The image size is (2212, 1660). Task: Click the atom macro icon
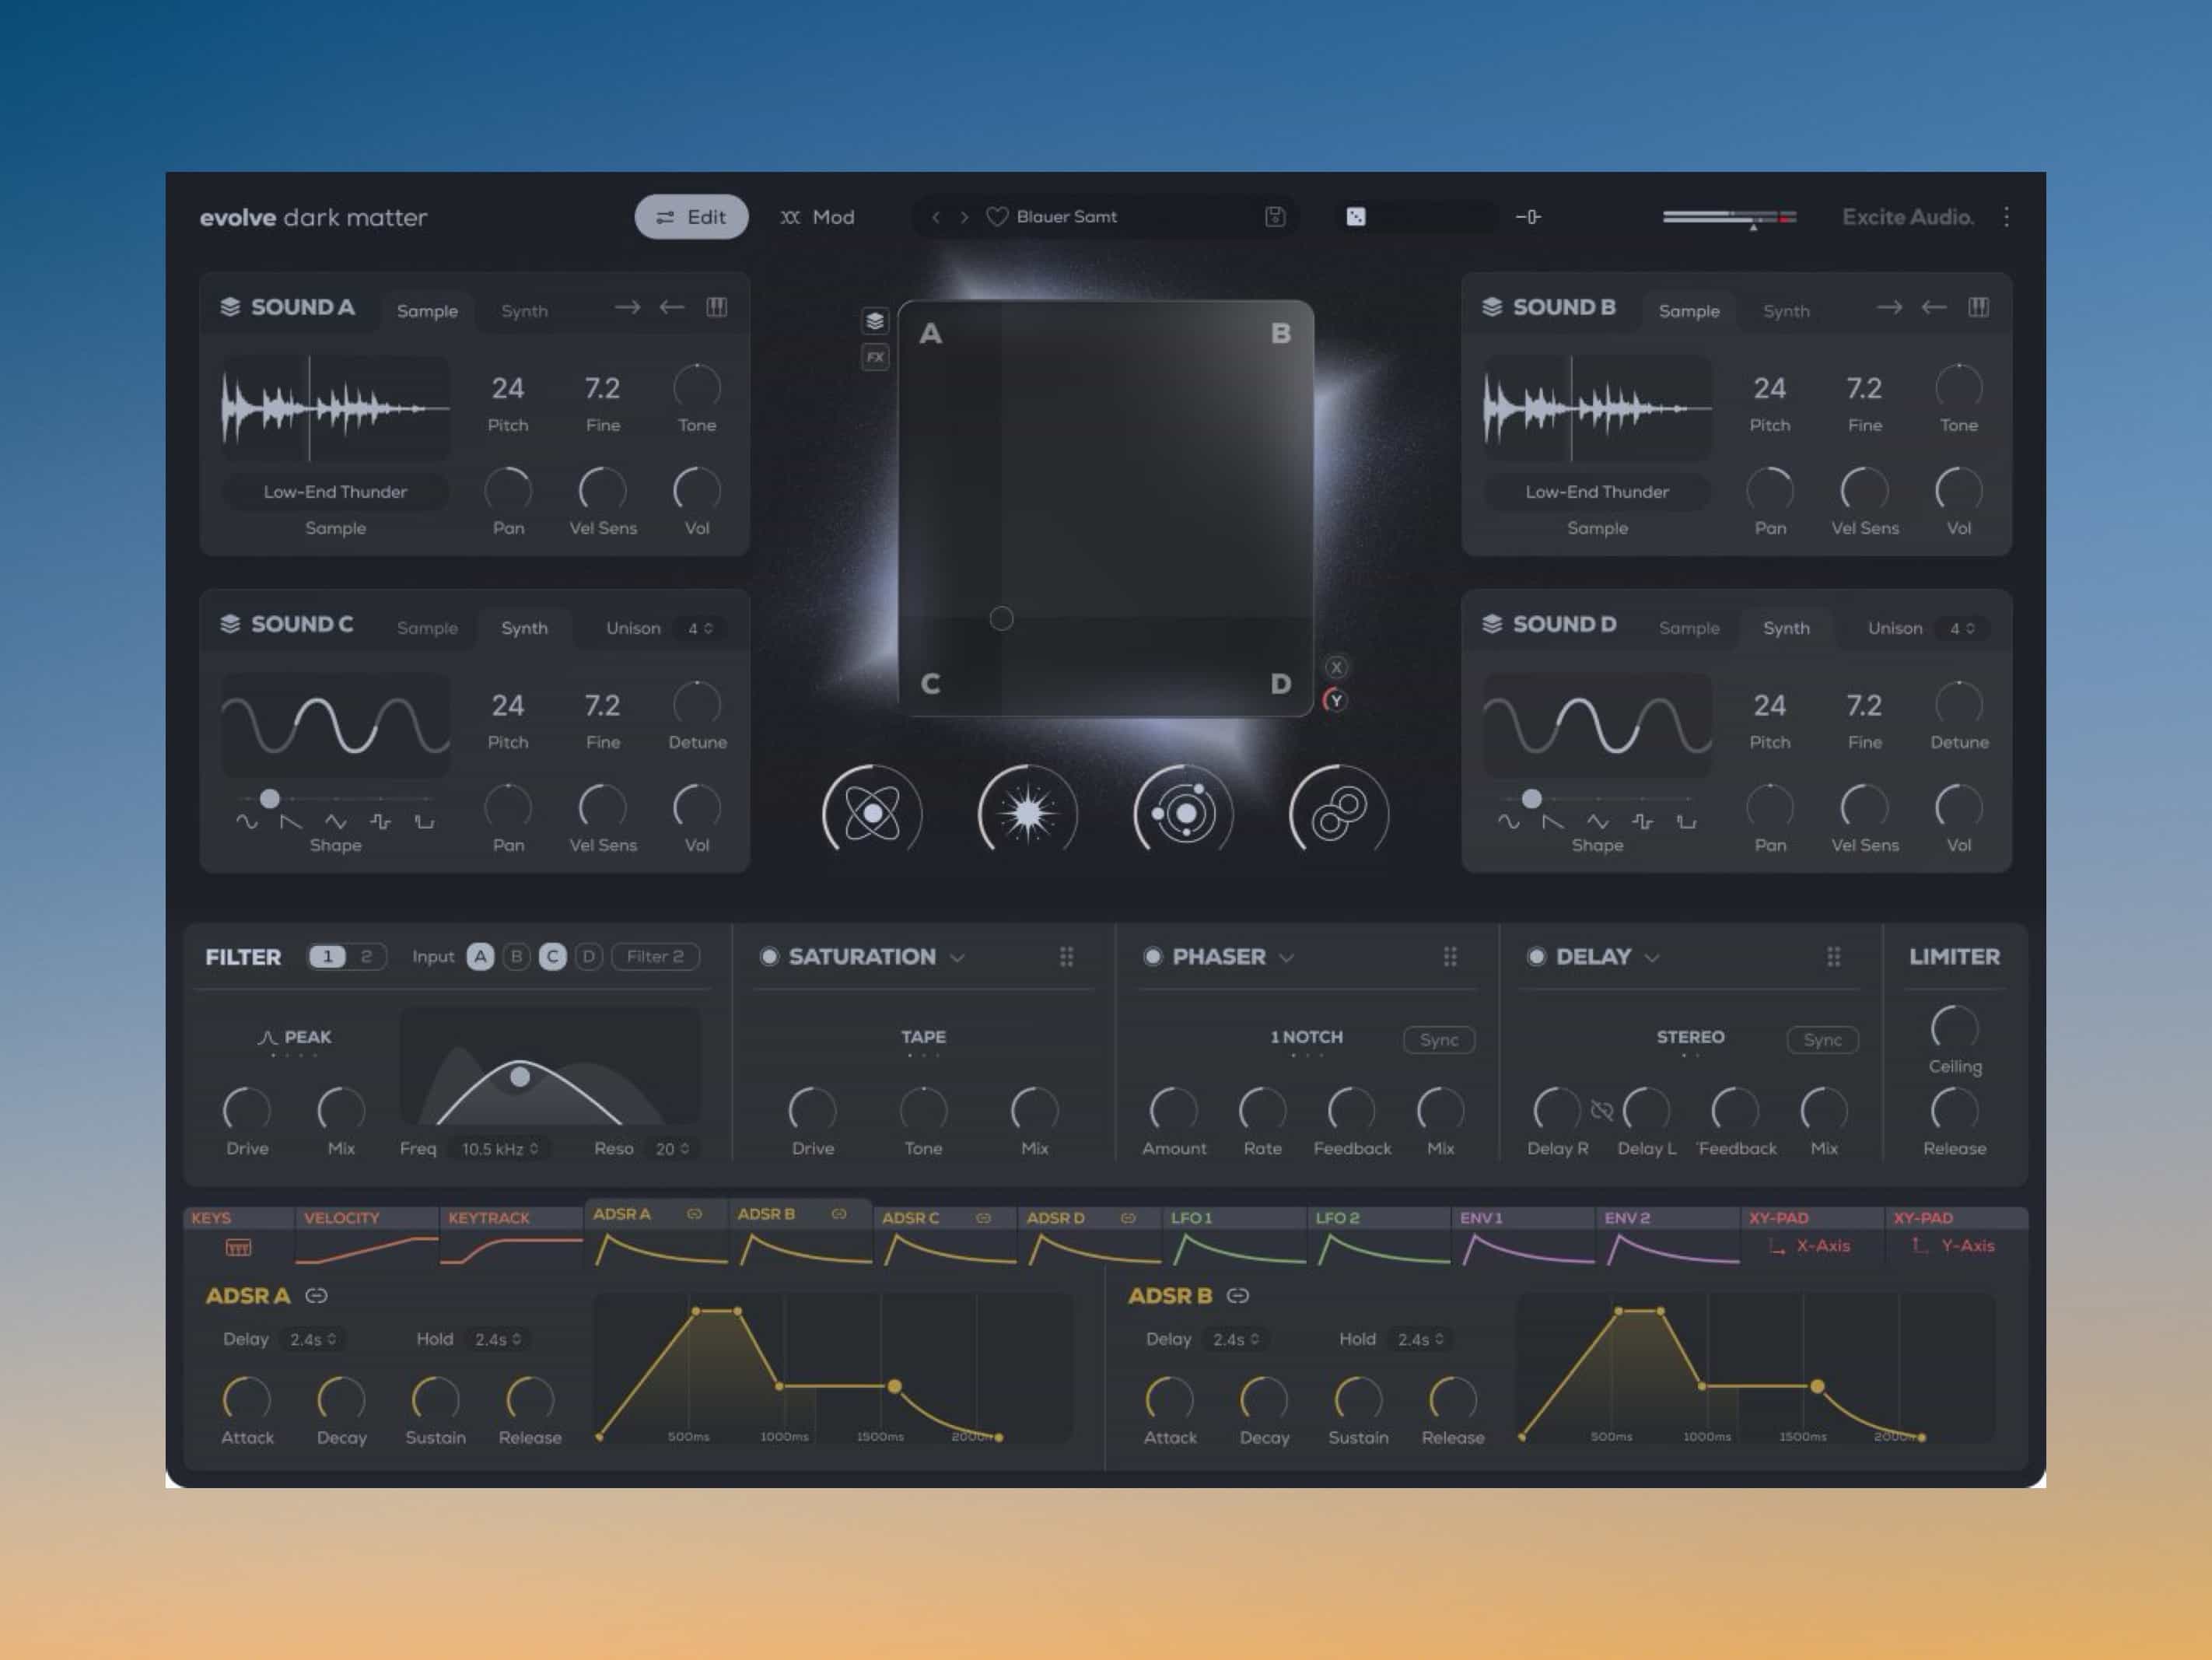point(872,813)
